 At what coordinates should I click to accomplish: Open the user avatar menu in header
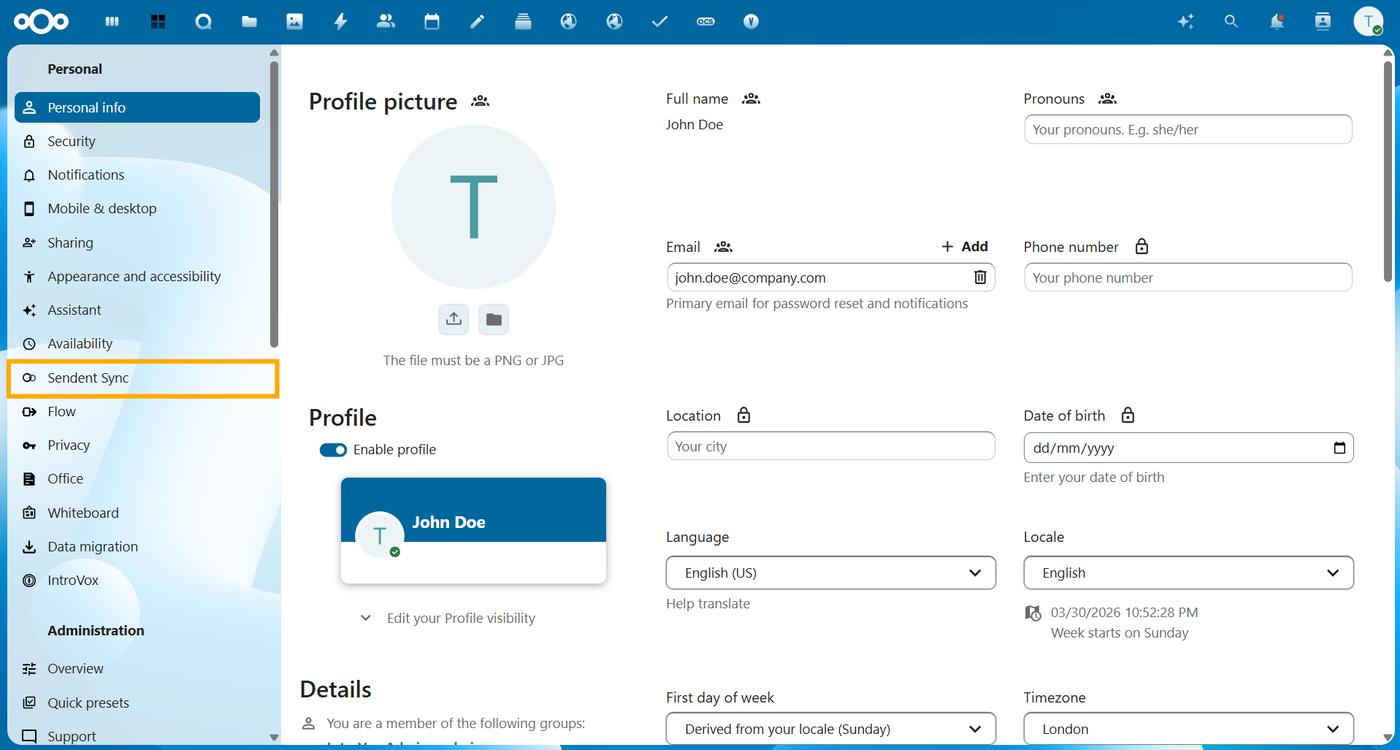[x=1368, y=21]
